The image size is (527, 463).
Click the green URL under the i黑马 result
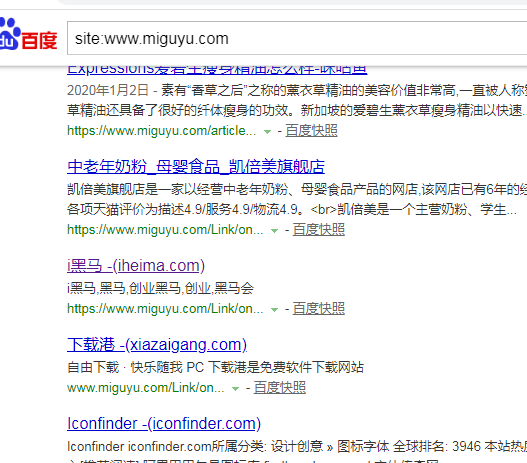[165, 309]
